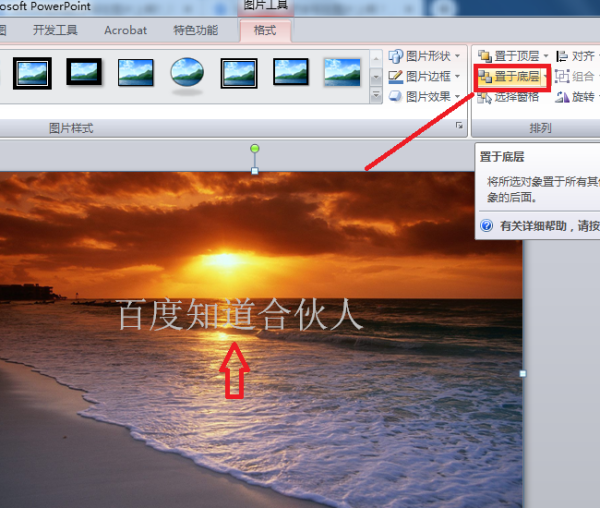Expand the 置于顶层 dropdown arrow

tap(546, 56)
